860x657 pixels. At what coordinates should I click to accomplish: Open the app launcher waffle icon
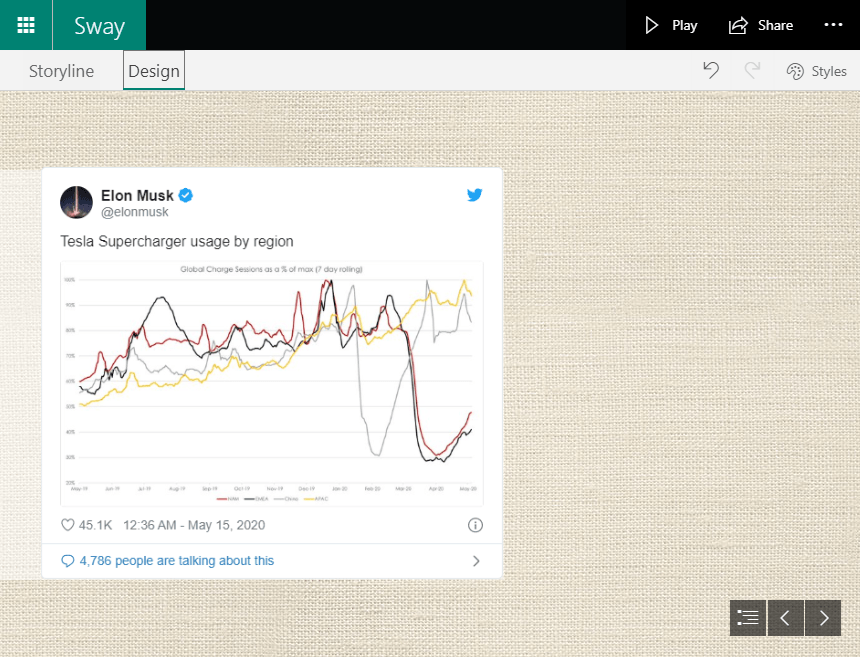26,25
